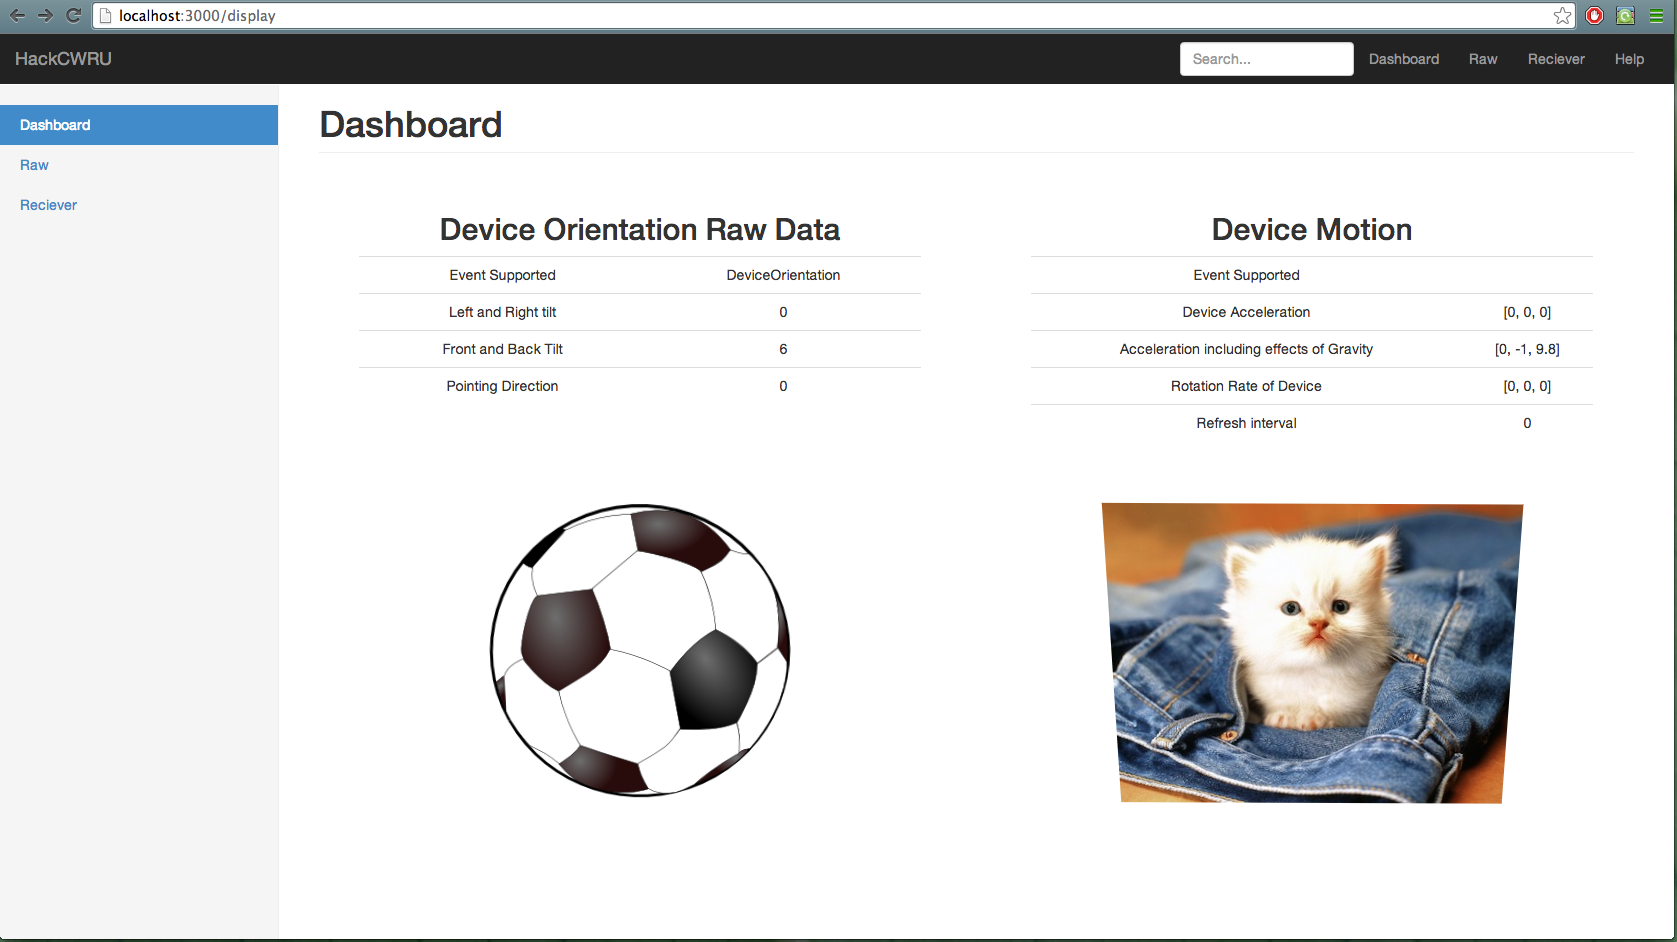Click the Pointing Direction value 0
The image size is (1677, 942).
click(x=783, y=386)
